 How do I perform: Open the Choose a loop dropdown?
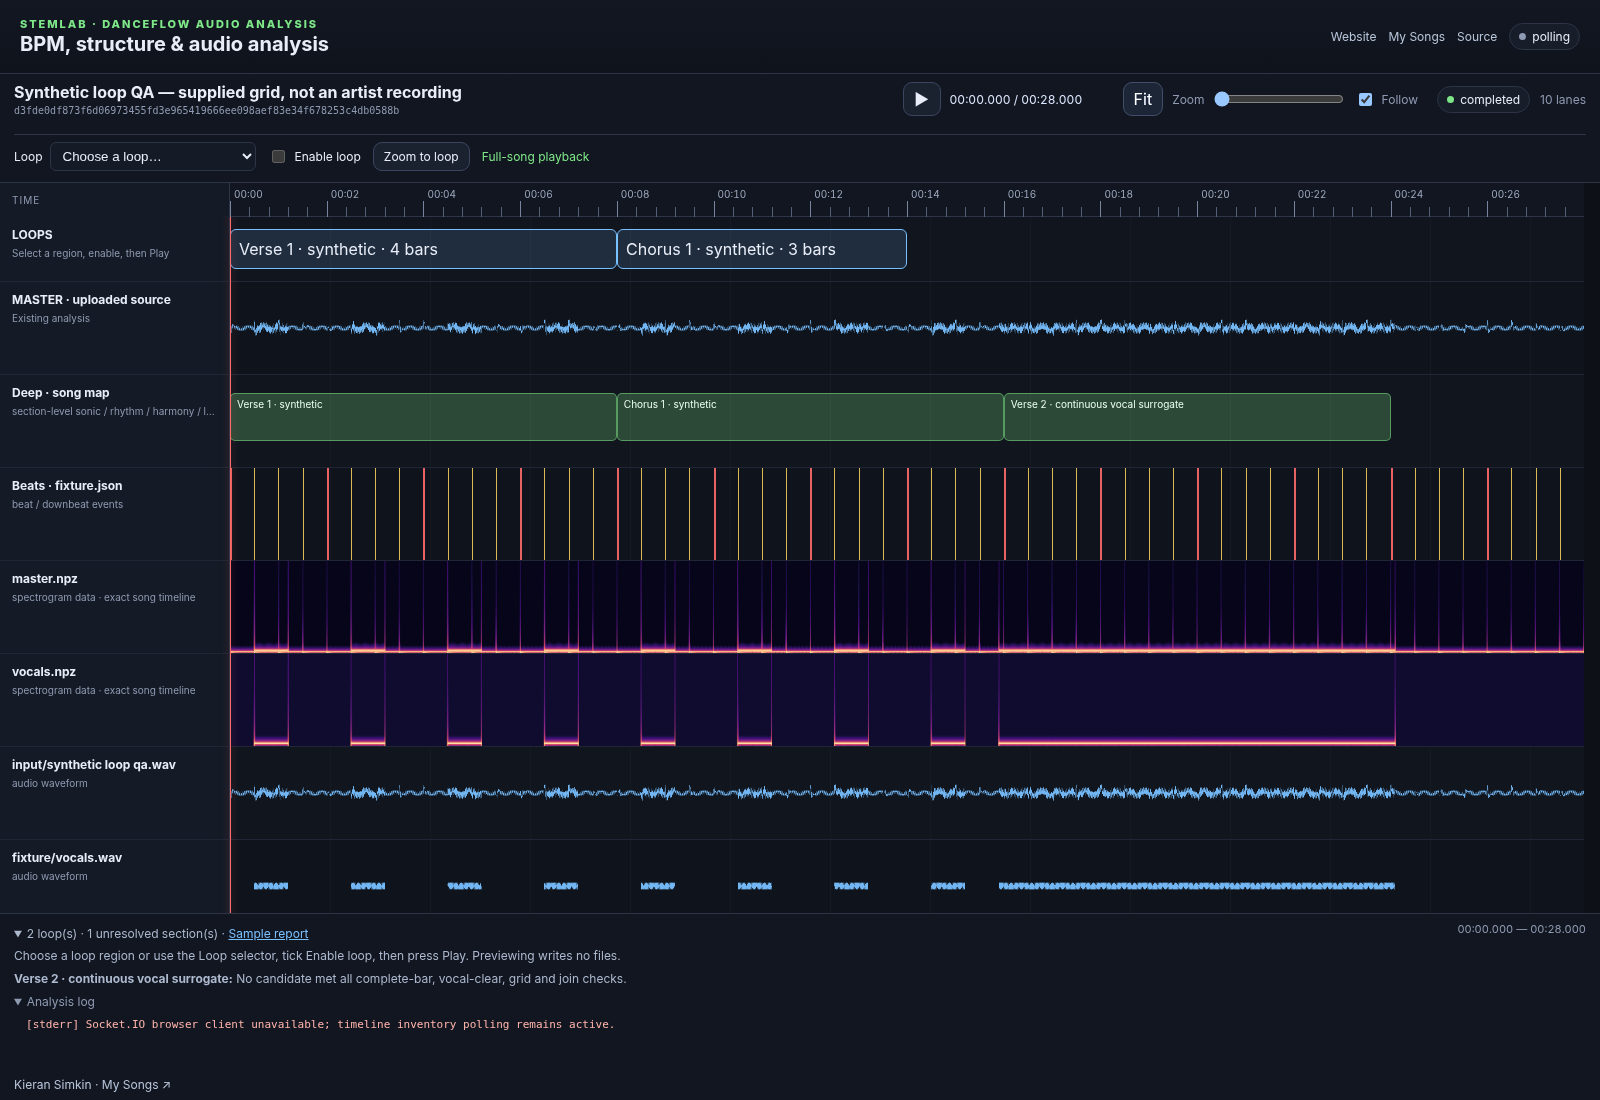coord(153,156)
